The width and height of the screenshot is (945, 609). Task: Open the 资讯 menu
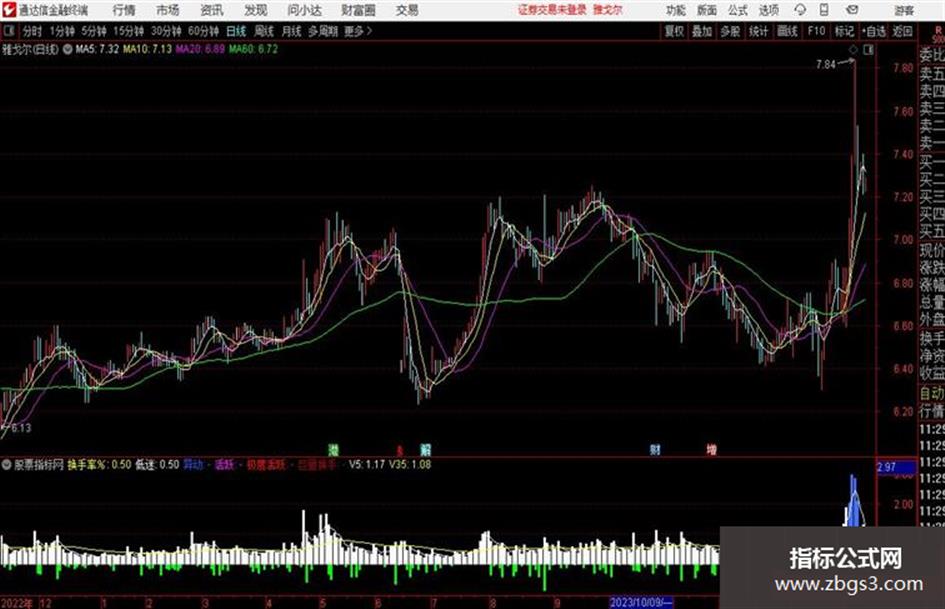(x=212, y=10)
